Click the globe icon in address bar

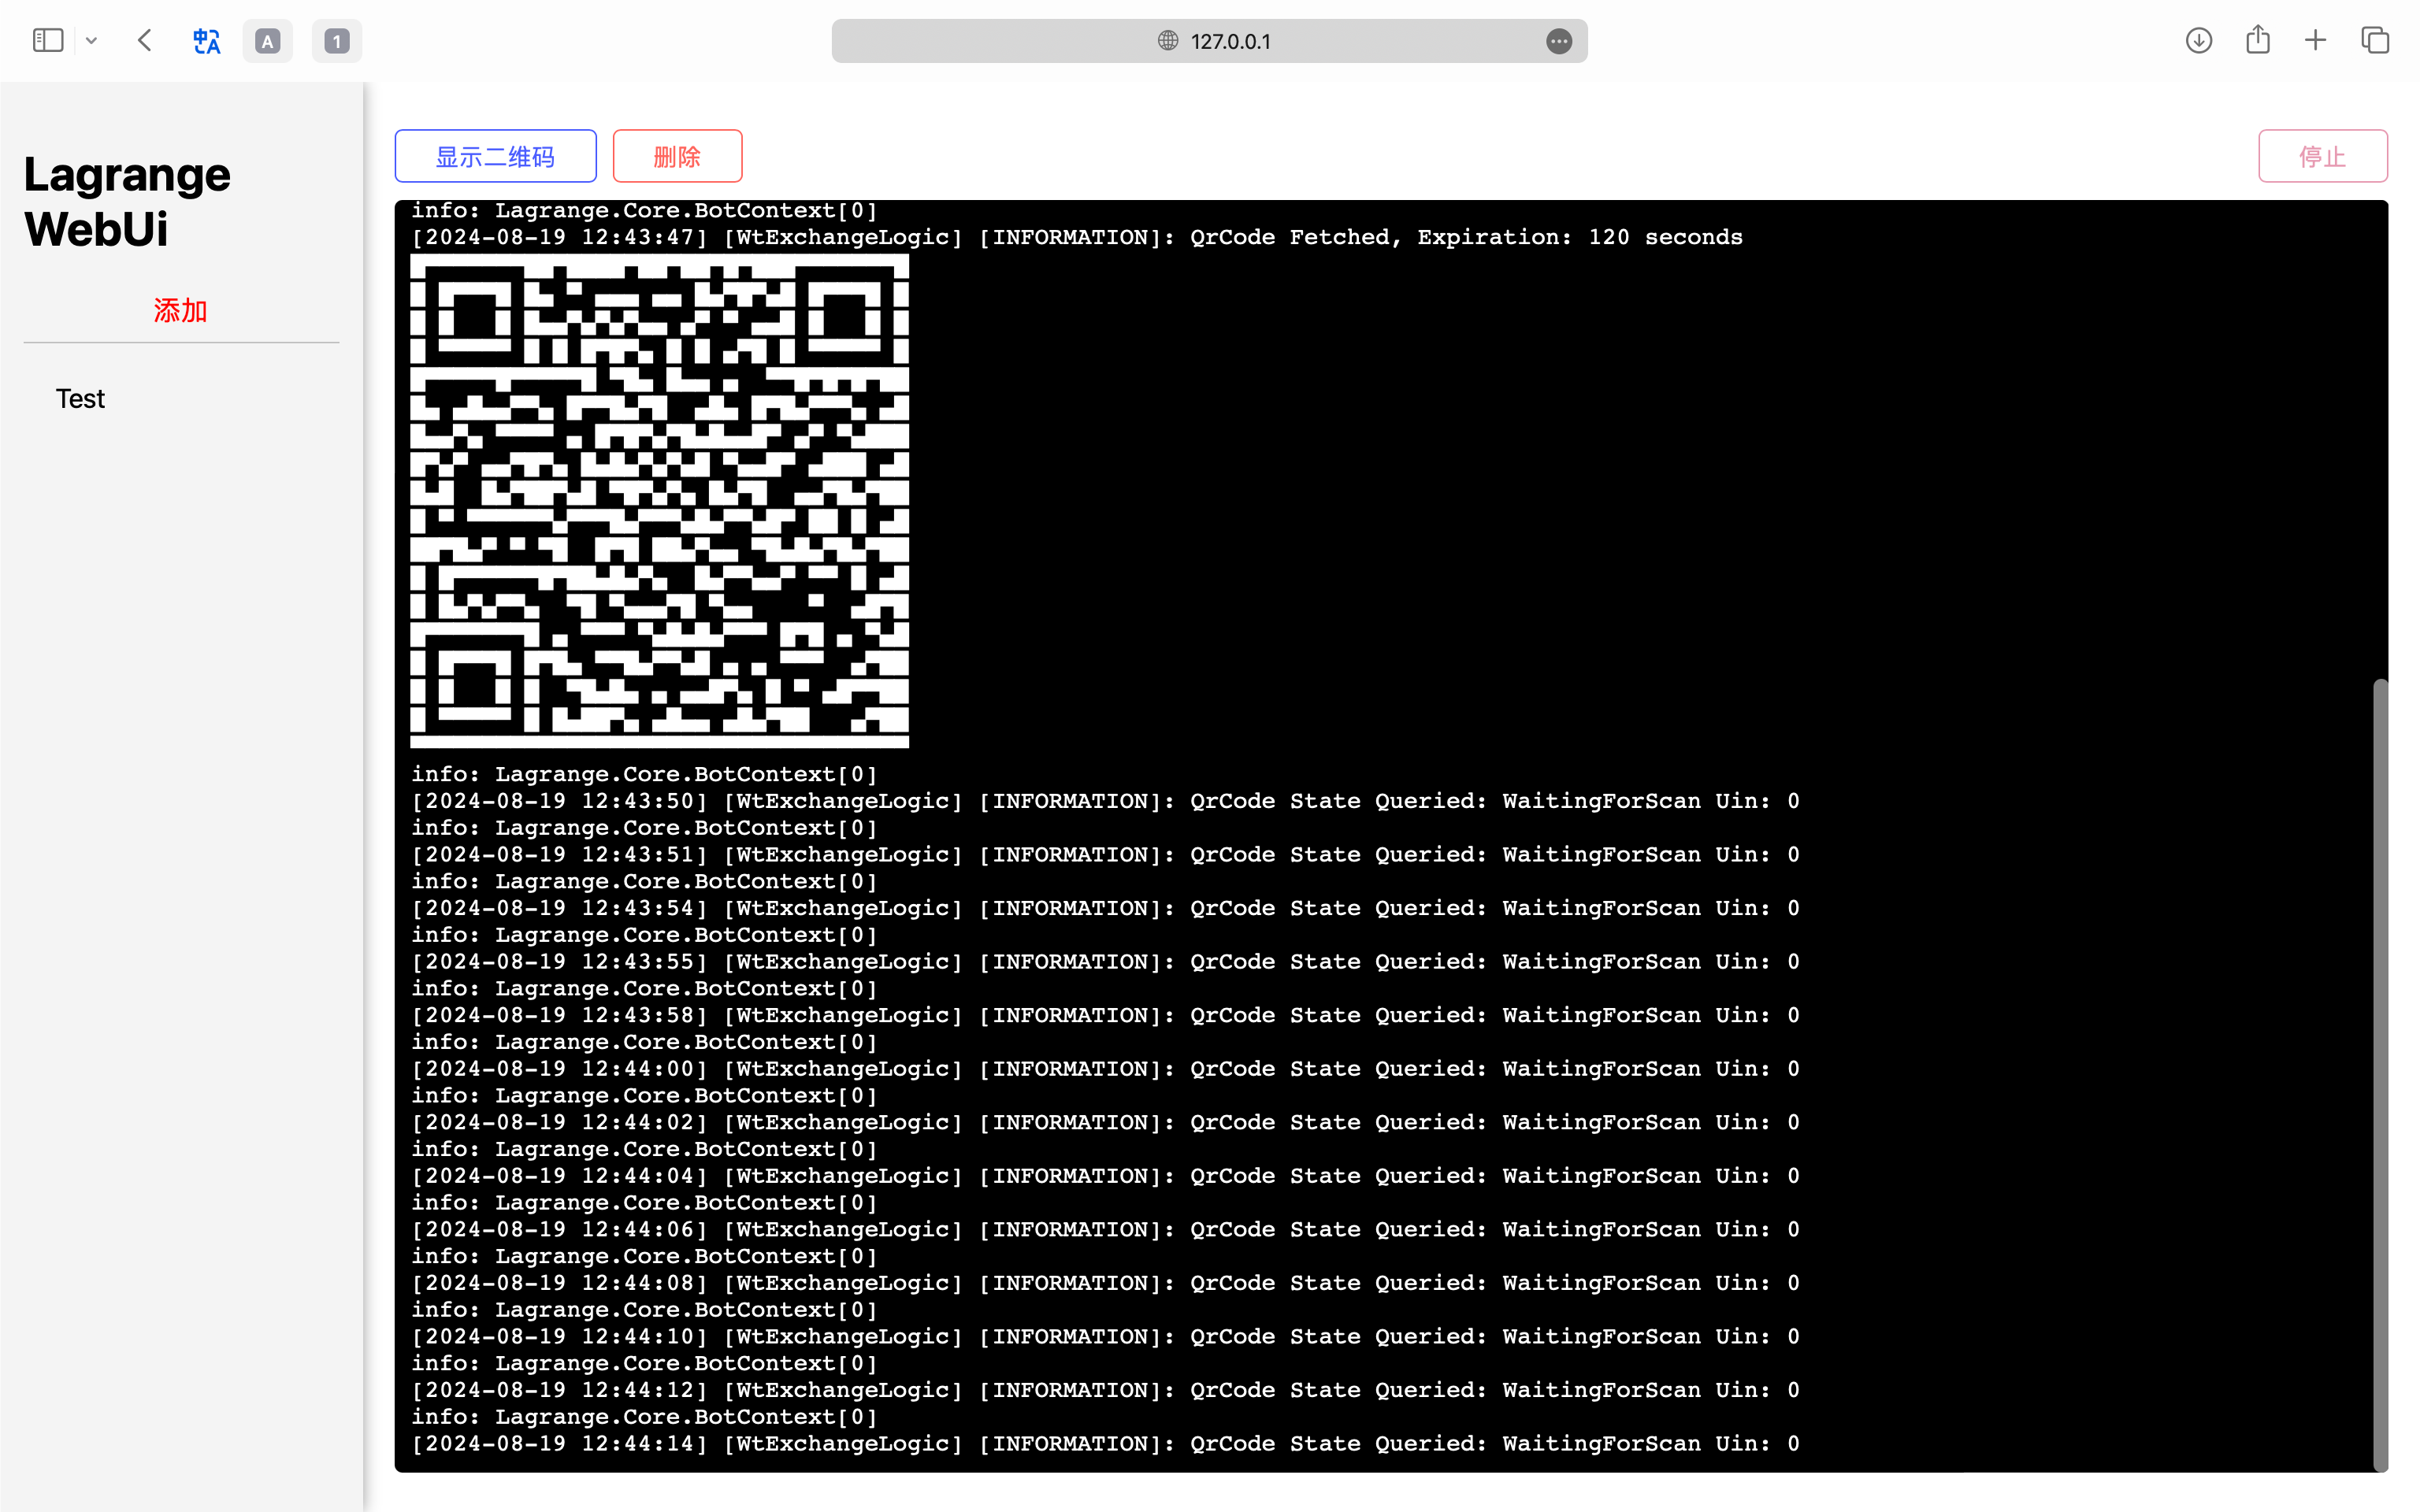[1167, 41]
